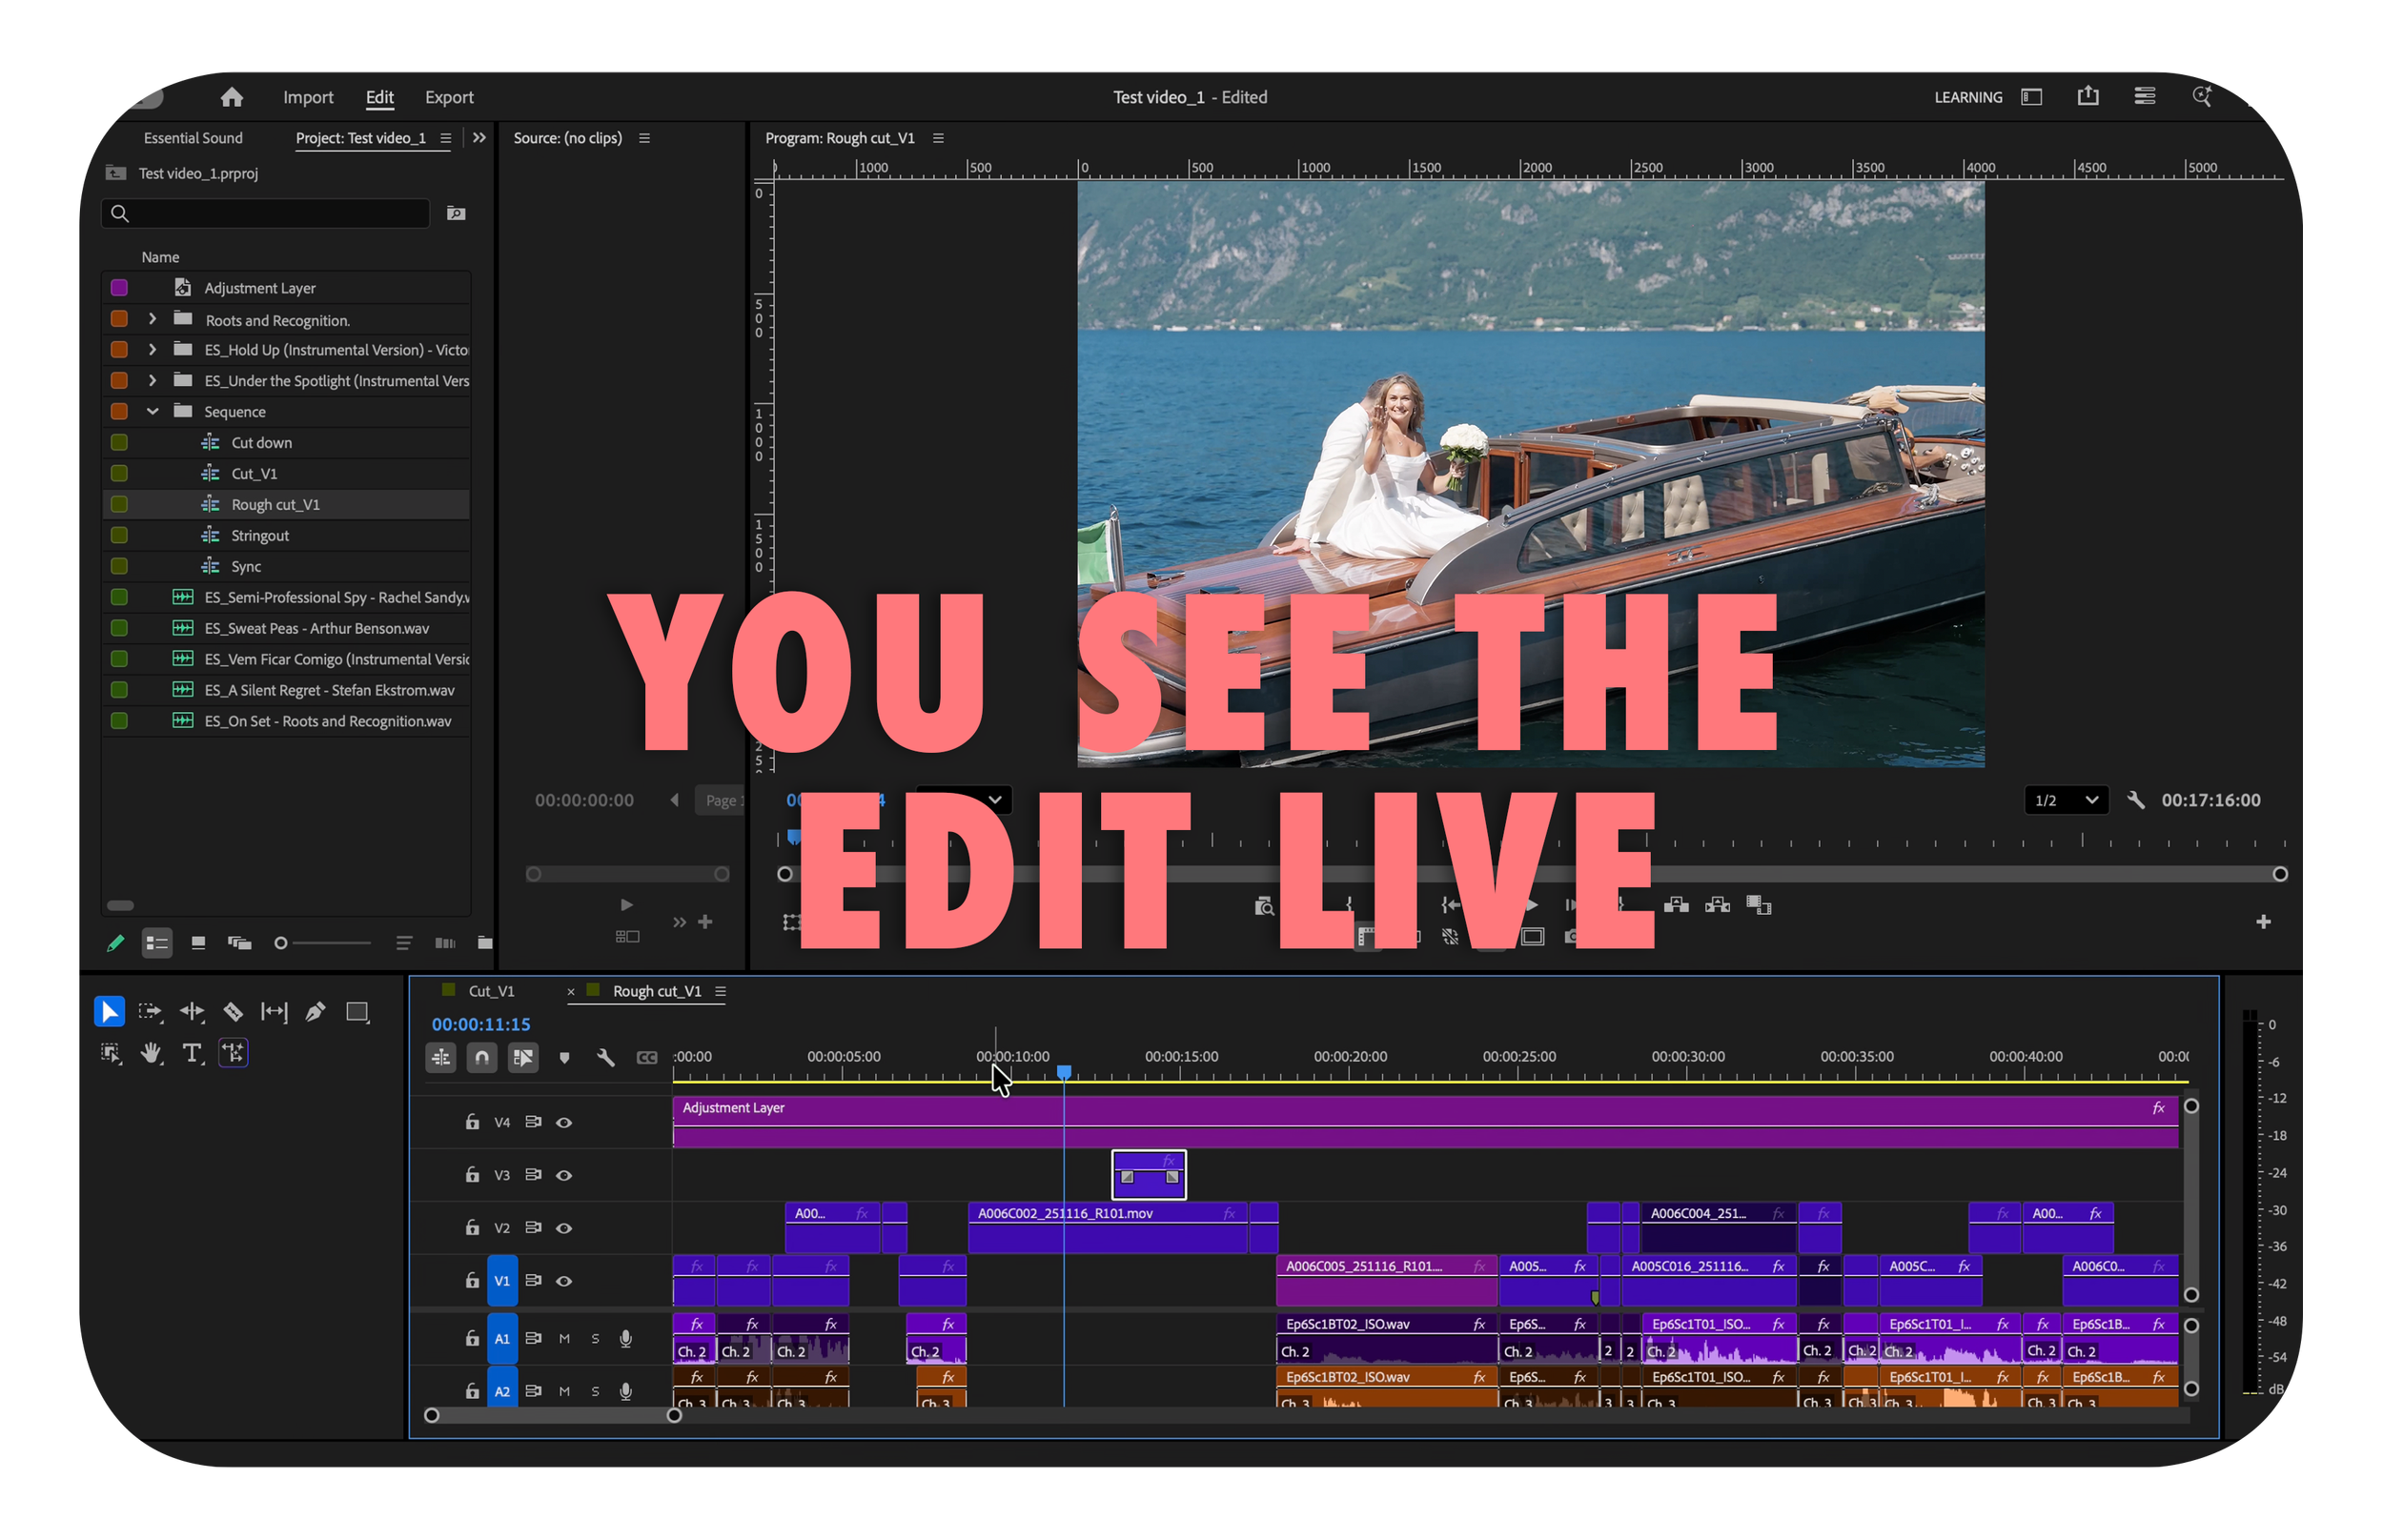Collapse the Sequence bin
The height and width of the screenshot is (1540, 2383).
click(152, 411)
